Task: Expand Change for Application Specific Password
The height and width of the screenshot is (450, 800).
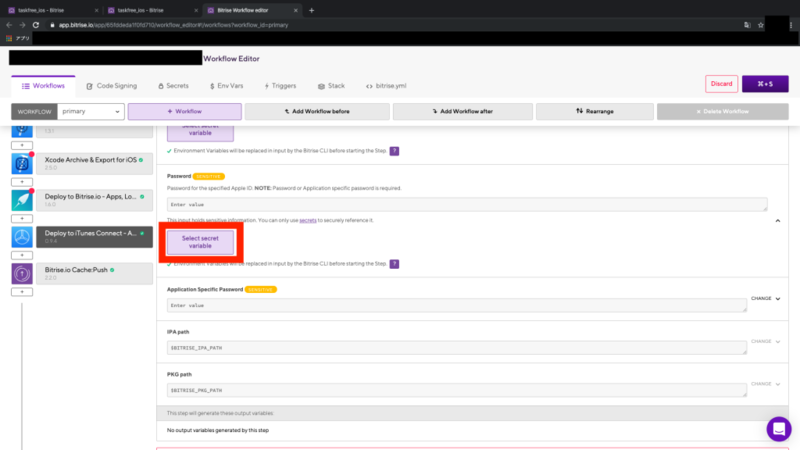Action: point(765,298)
